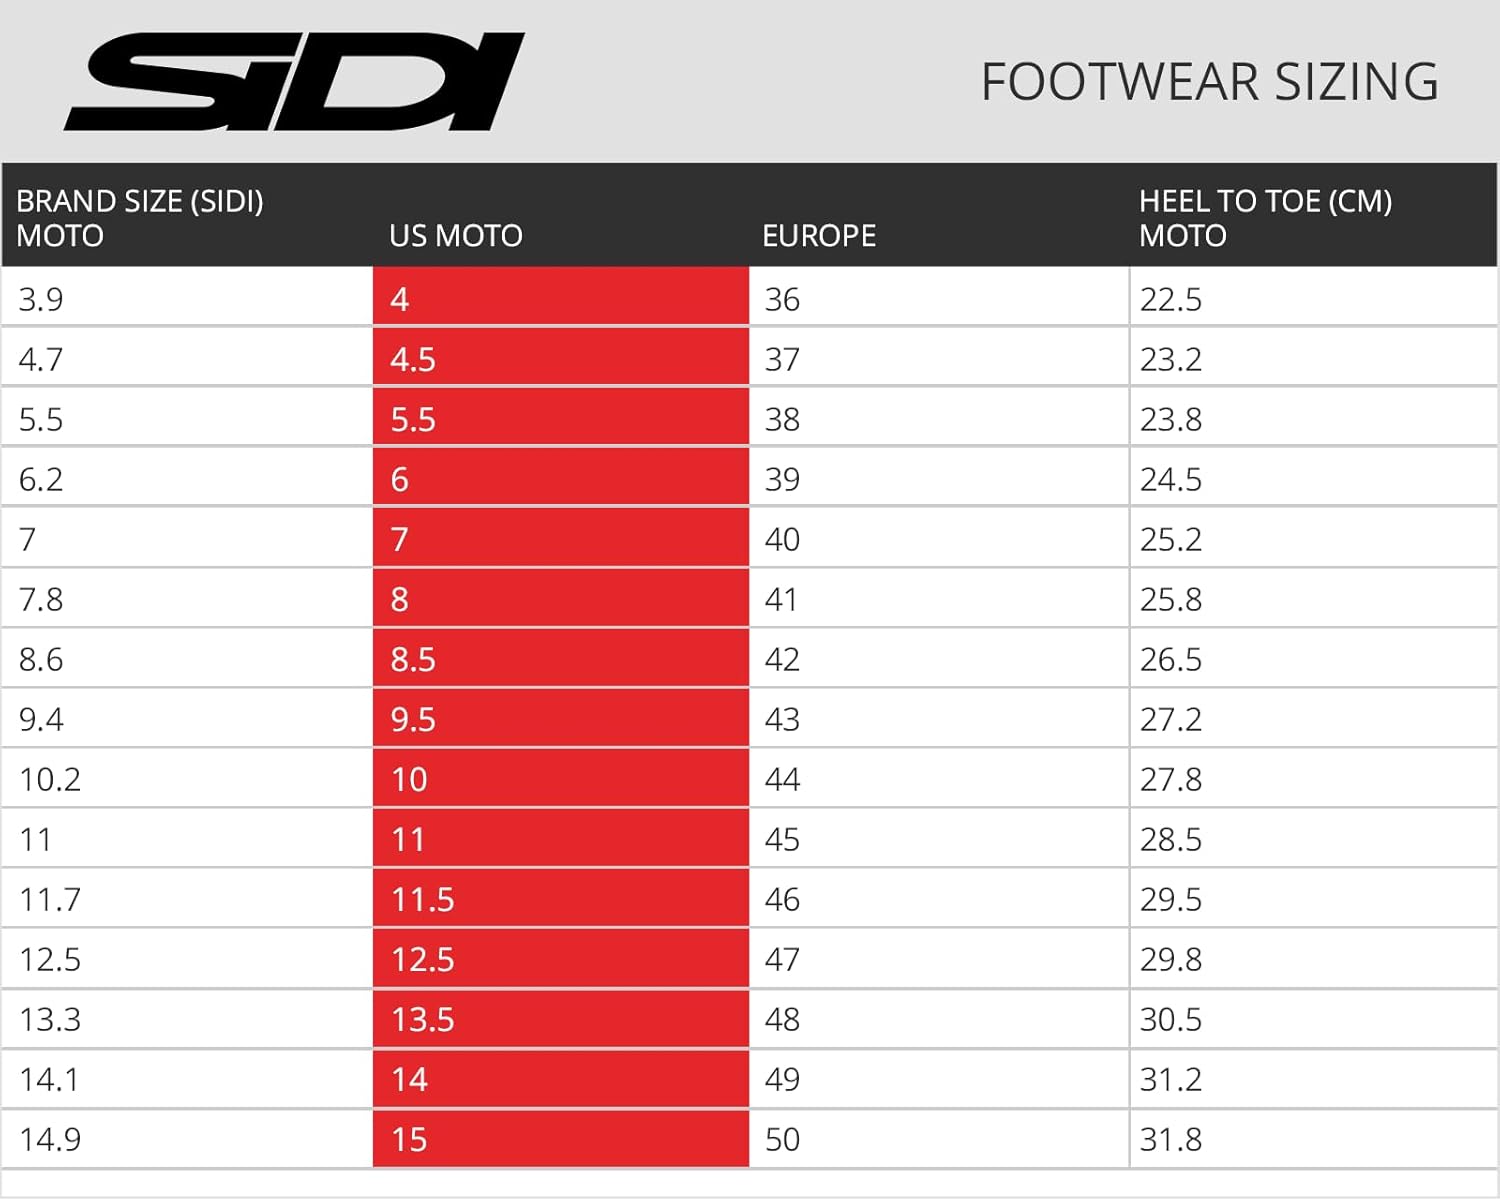
Task: Select the red US MOTO 13.5 cell
Action: click(x=423, y=1019)
